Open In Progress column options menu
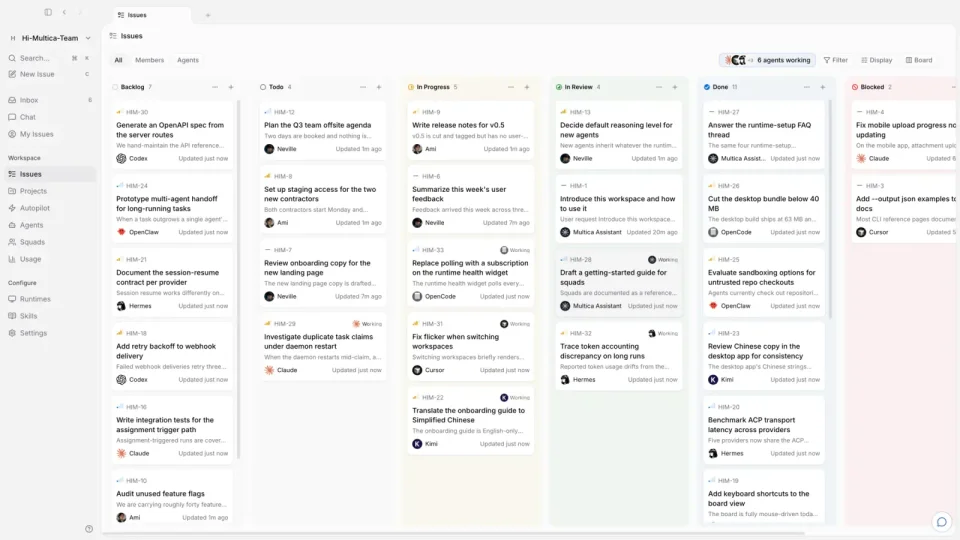Screen dimensions: 960x540 [x=511, y=87]
